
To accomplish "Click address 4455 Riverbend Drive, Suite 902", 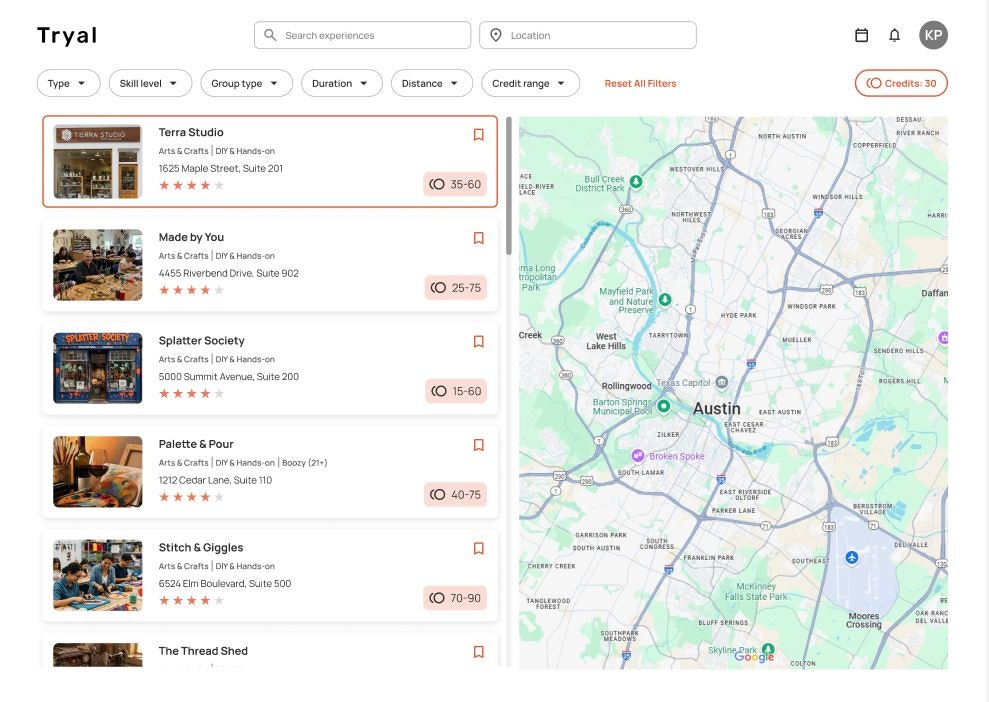I will pos(228,273).
